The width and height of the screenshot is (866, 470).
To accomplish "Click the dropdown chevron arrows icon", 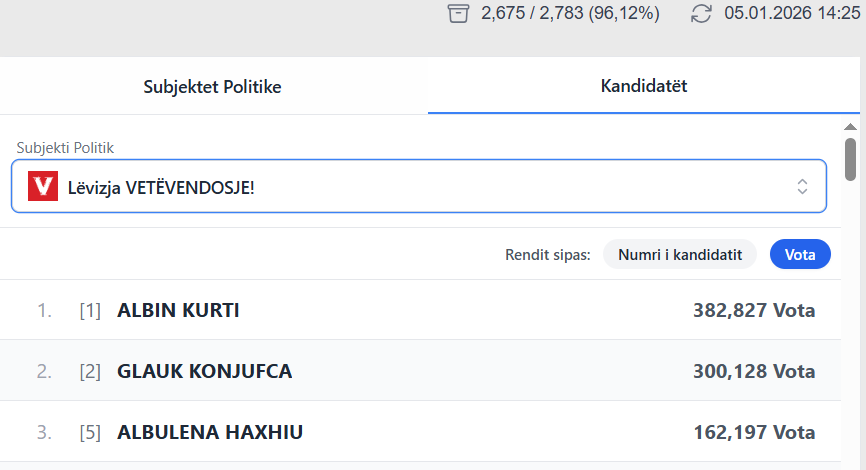I will point(801,187).
